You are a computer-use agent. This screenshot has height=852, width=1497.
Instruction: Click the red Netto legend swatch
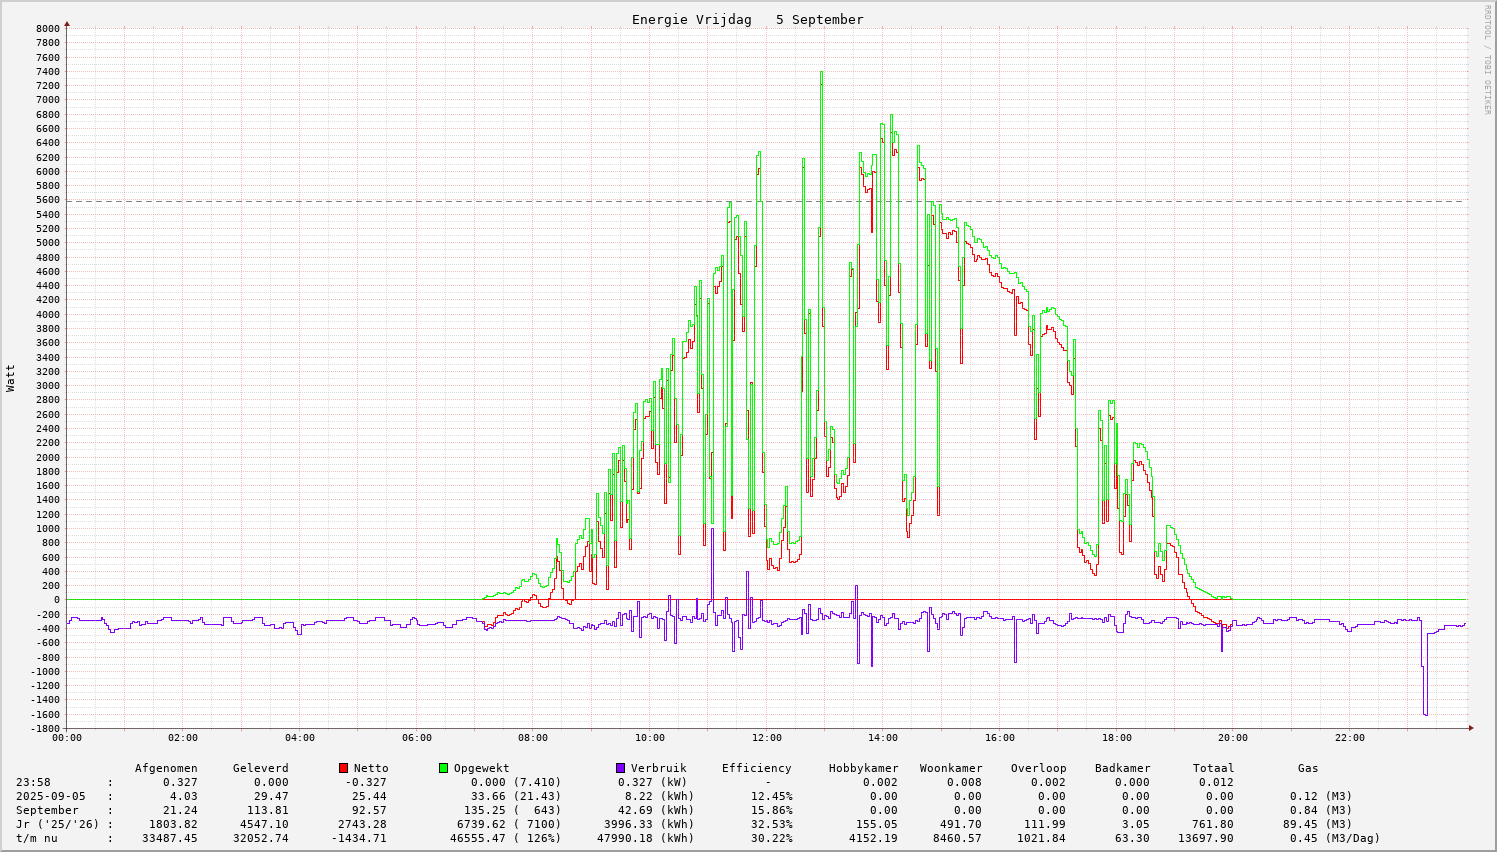(344, 768)
